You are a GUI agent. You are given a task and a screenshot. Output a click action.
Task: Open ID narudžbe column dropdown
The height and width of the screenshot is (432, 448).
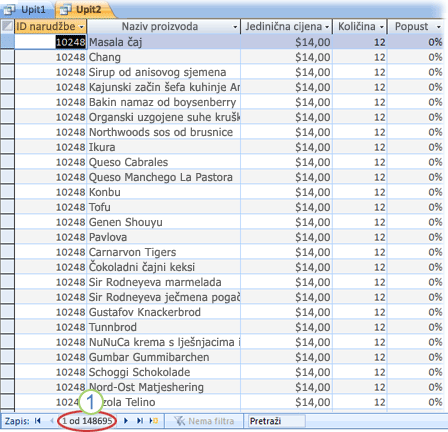click(x=82, y=27)
